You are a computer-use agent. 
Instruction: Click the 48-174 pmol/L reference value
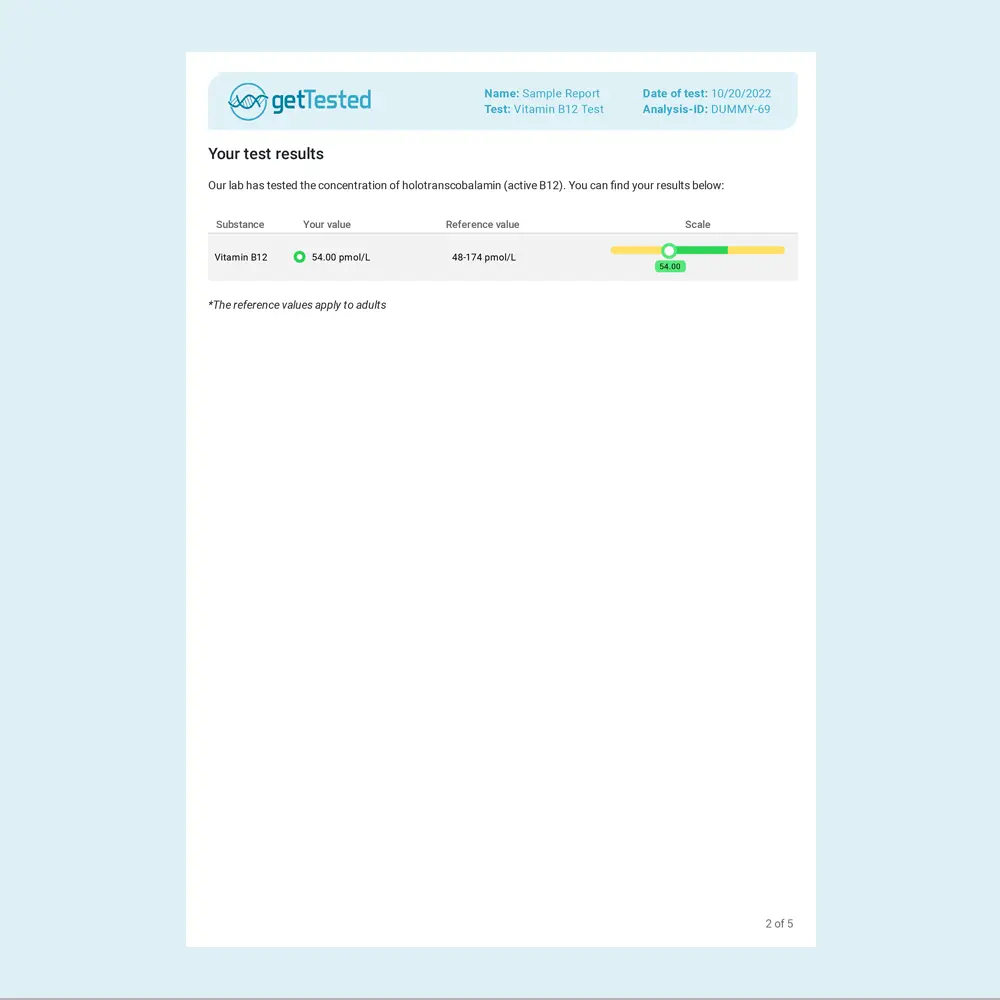click(484, 258)
